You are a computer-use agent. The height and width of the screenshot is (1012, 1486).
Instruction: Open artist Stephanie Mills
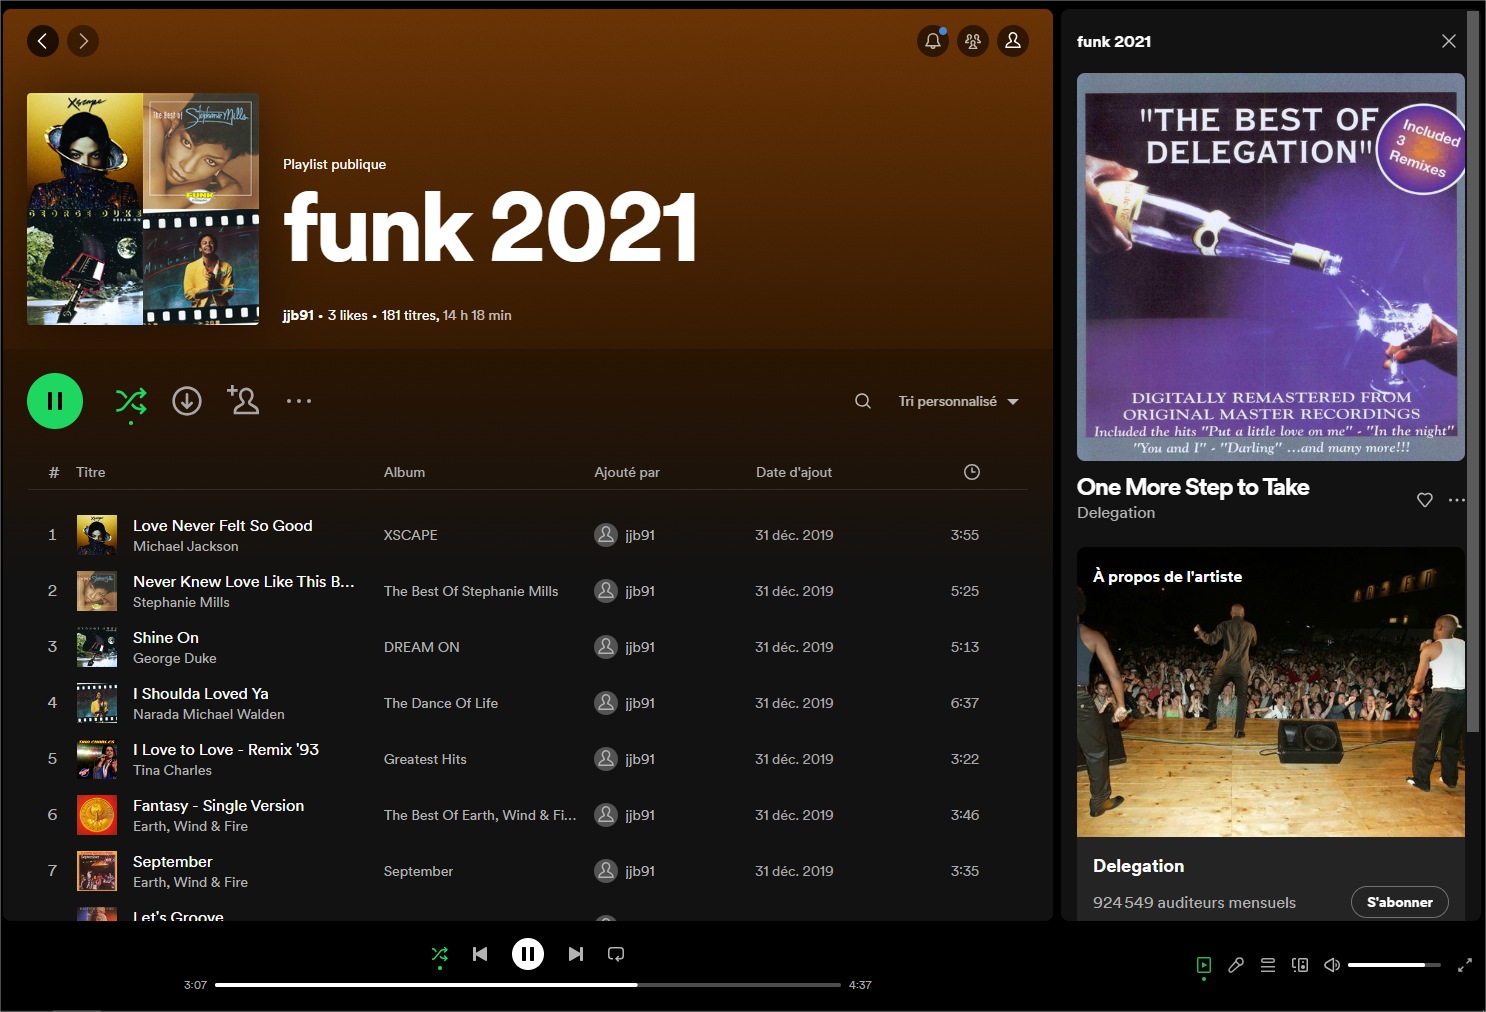click(181, 602)
